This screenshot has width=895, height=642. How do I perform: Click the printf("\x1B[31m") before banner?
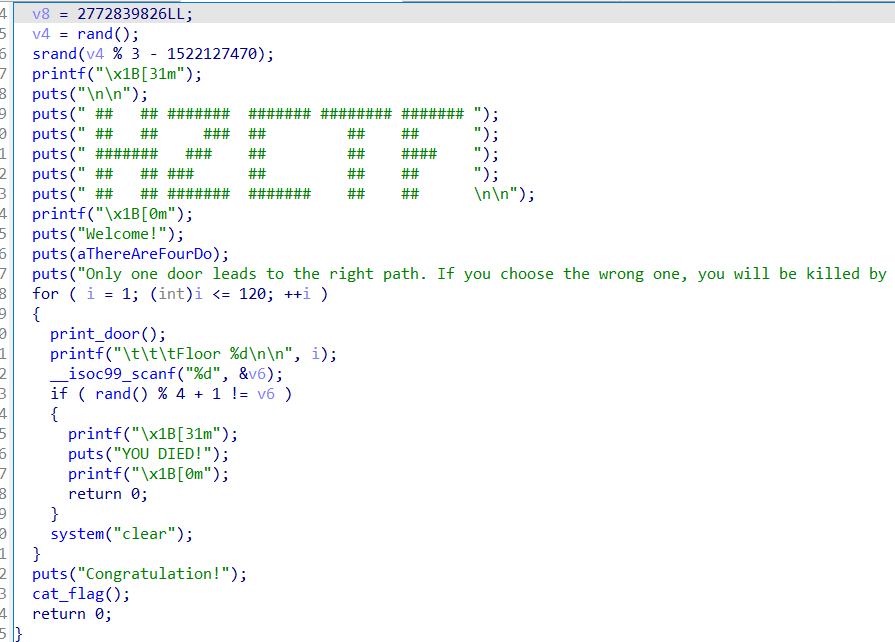tap(117, 74)
